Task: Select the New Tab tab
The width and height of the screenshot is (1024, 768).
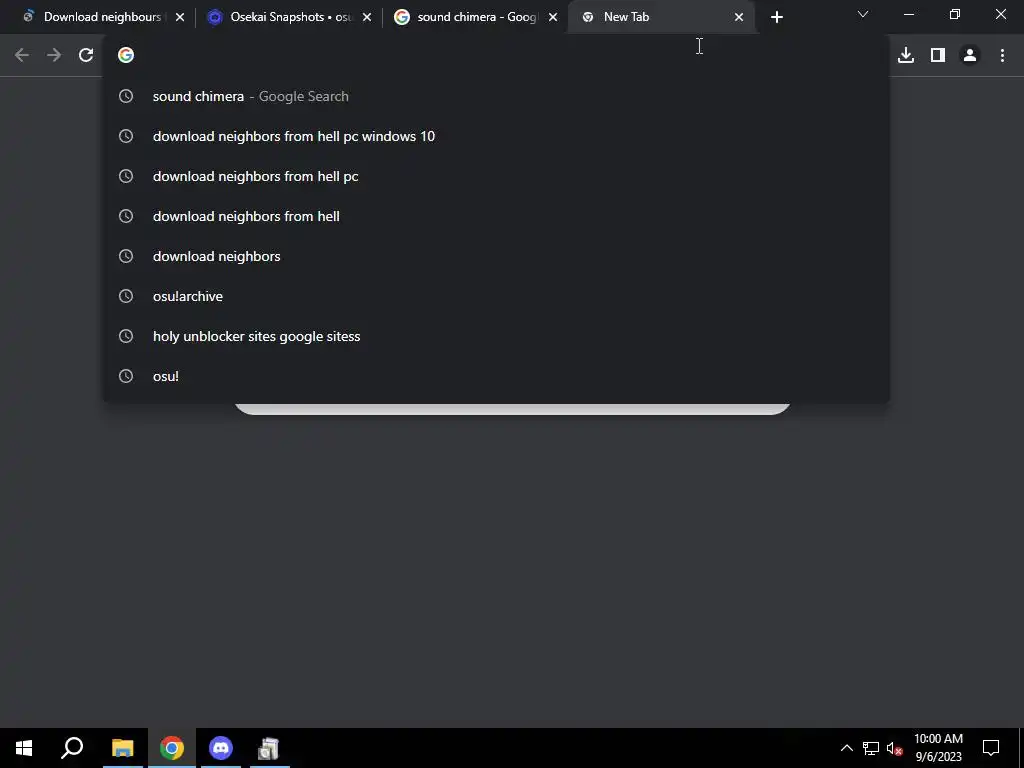Action: coord(660,17)
